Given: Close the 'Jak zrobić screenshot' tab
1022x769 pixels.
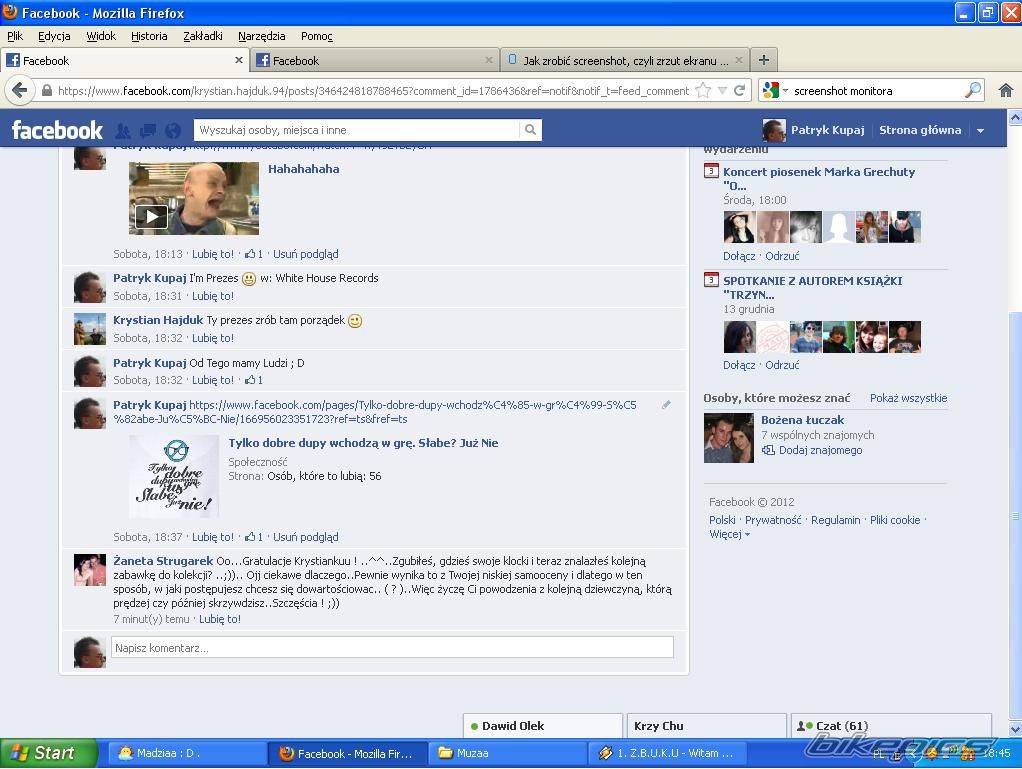Looking at the screenshot, I should 738,60.
